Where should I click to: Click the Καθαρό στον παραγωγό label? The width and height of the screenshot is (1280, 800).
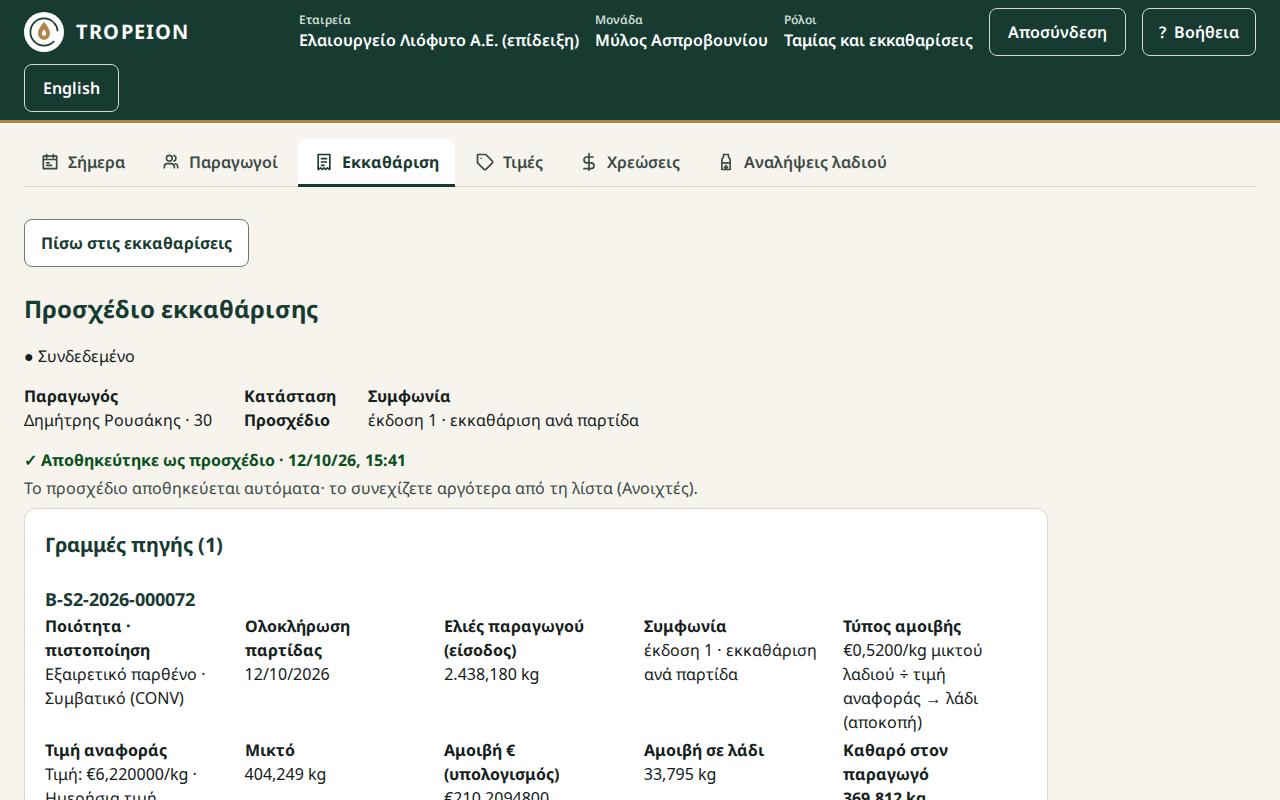tap(895, 762)
